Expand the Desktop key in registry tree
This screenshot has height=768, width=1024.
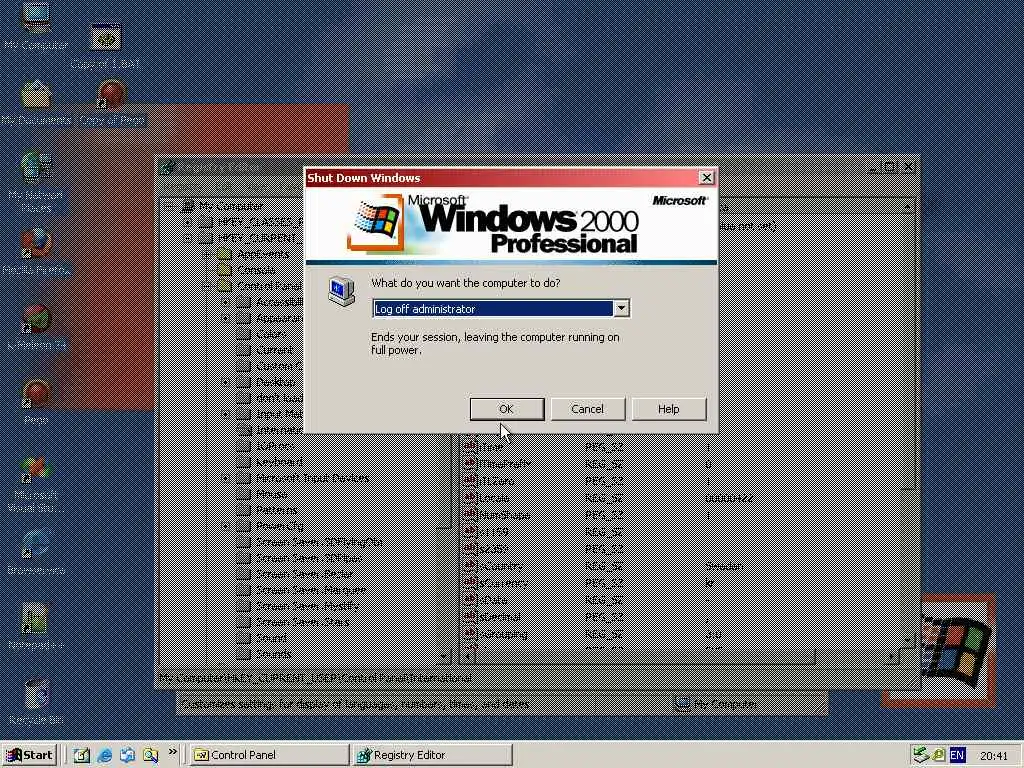pyautogui.click(x=225, y=382)
